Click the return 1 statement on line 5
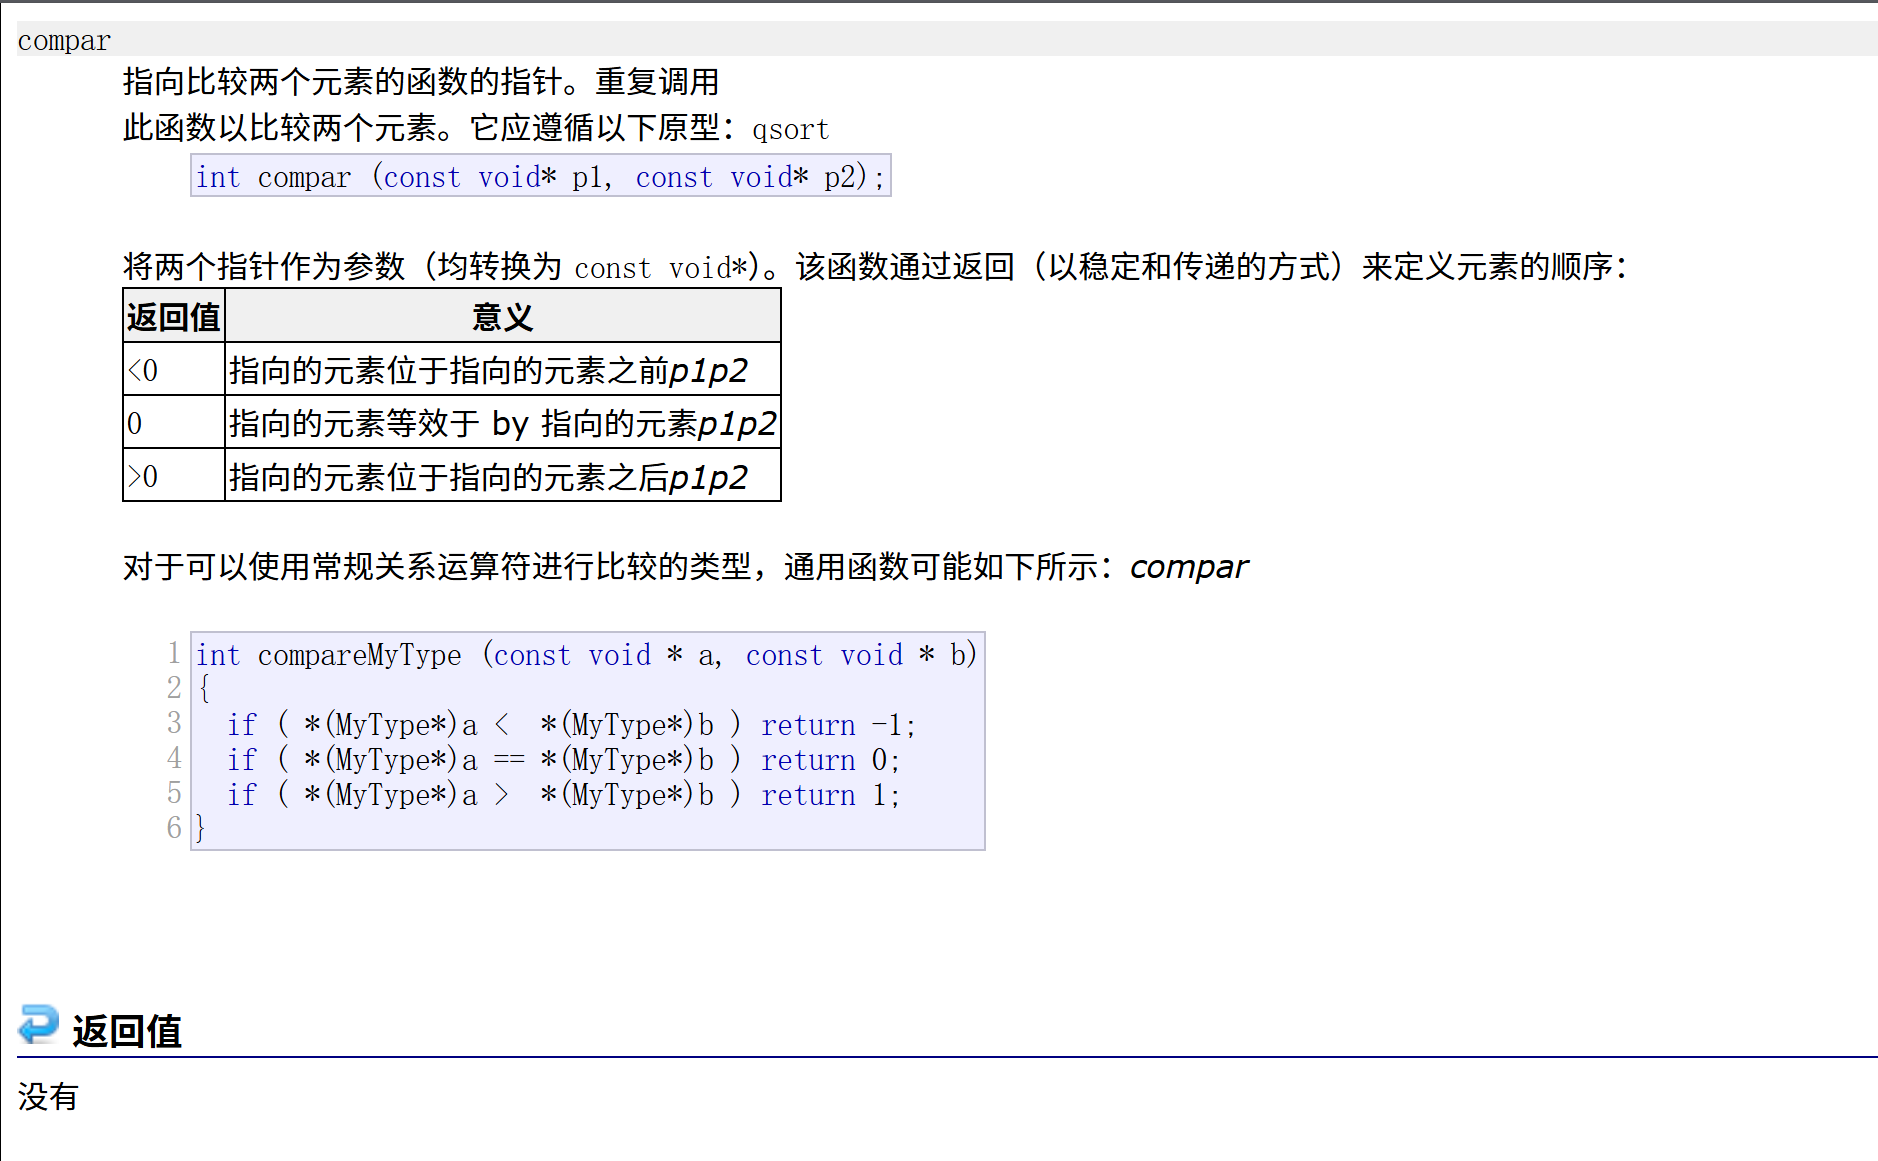The height and width of the screenshot is (1161, 1878). tap(829, 794)
